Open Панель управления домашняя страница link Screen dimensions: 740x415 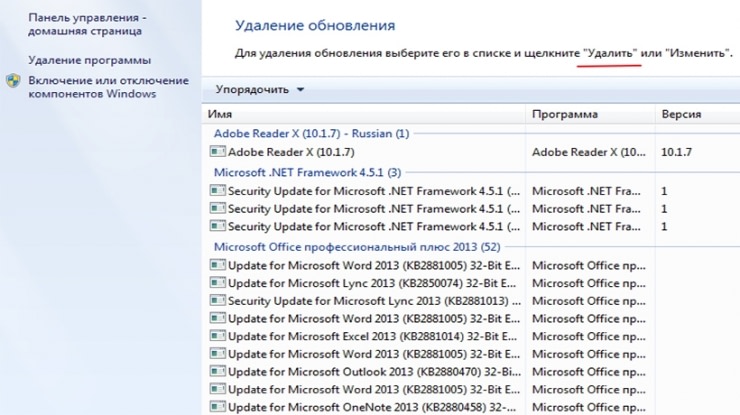tap(87, 24)
